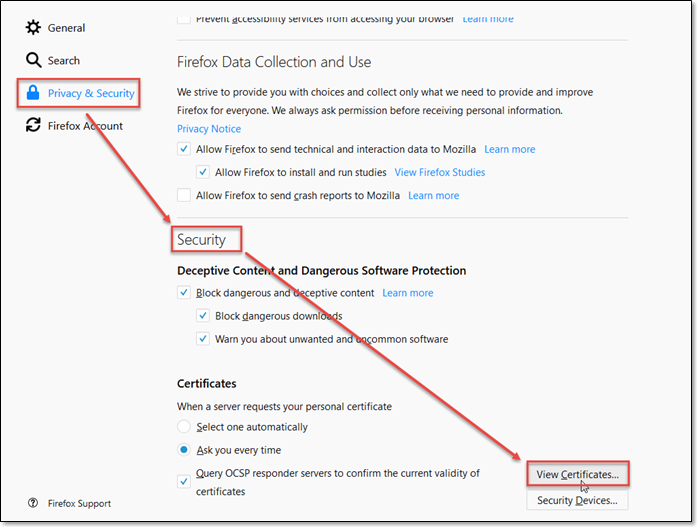Click the Firefox Support question mark icon

pos(33,503)
